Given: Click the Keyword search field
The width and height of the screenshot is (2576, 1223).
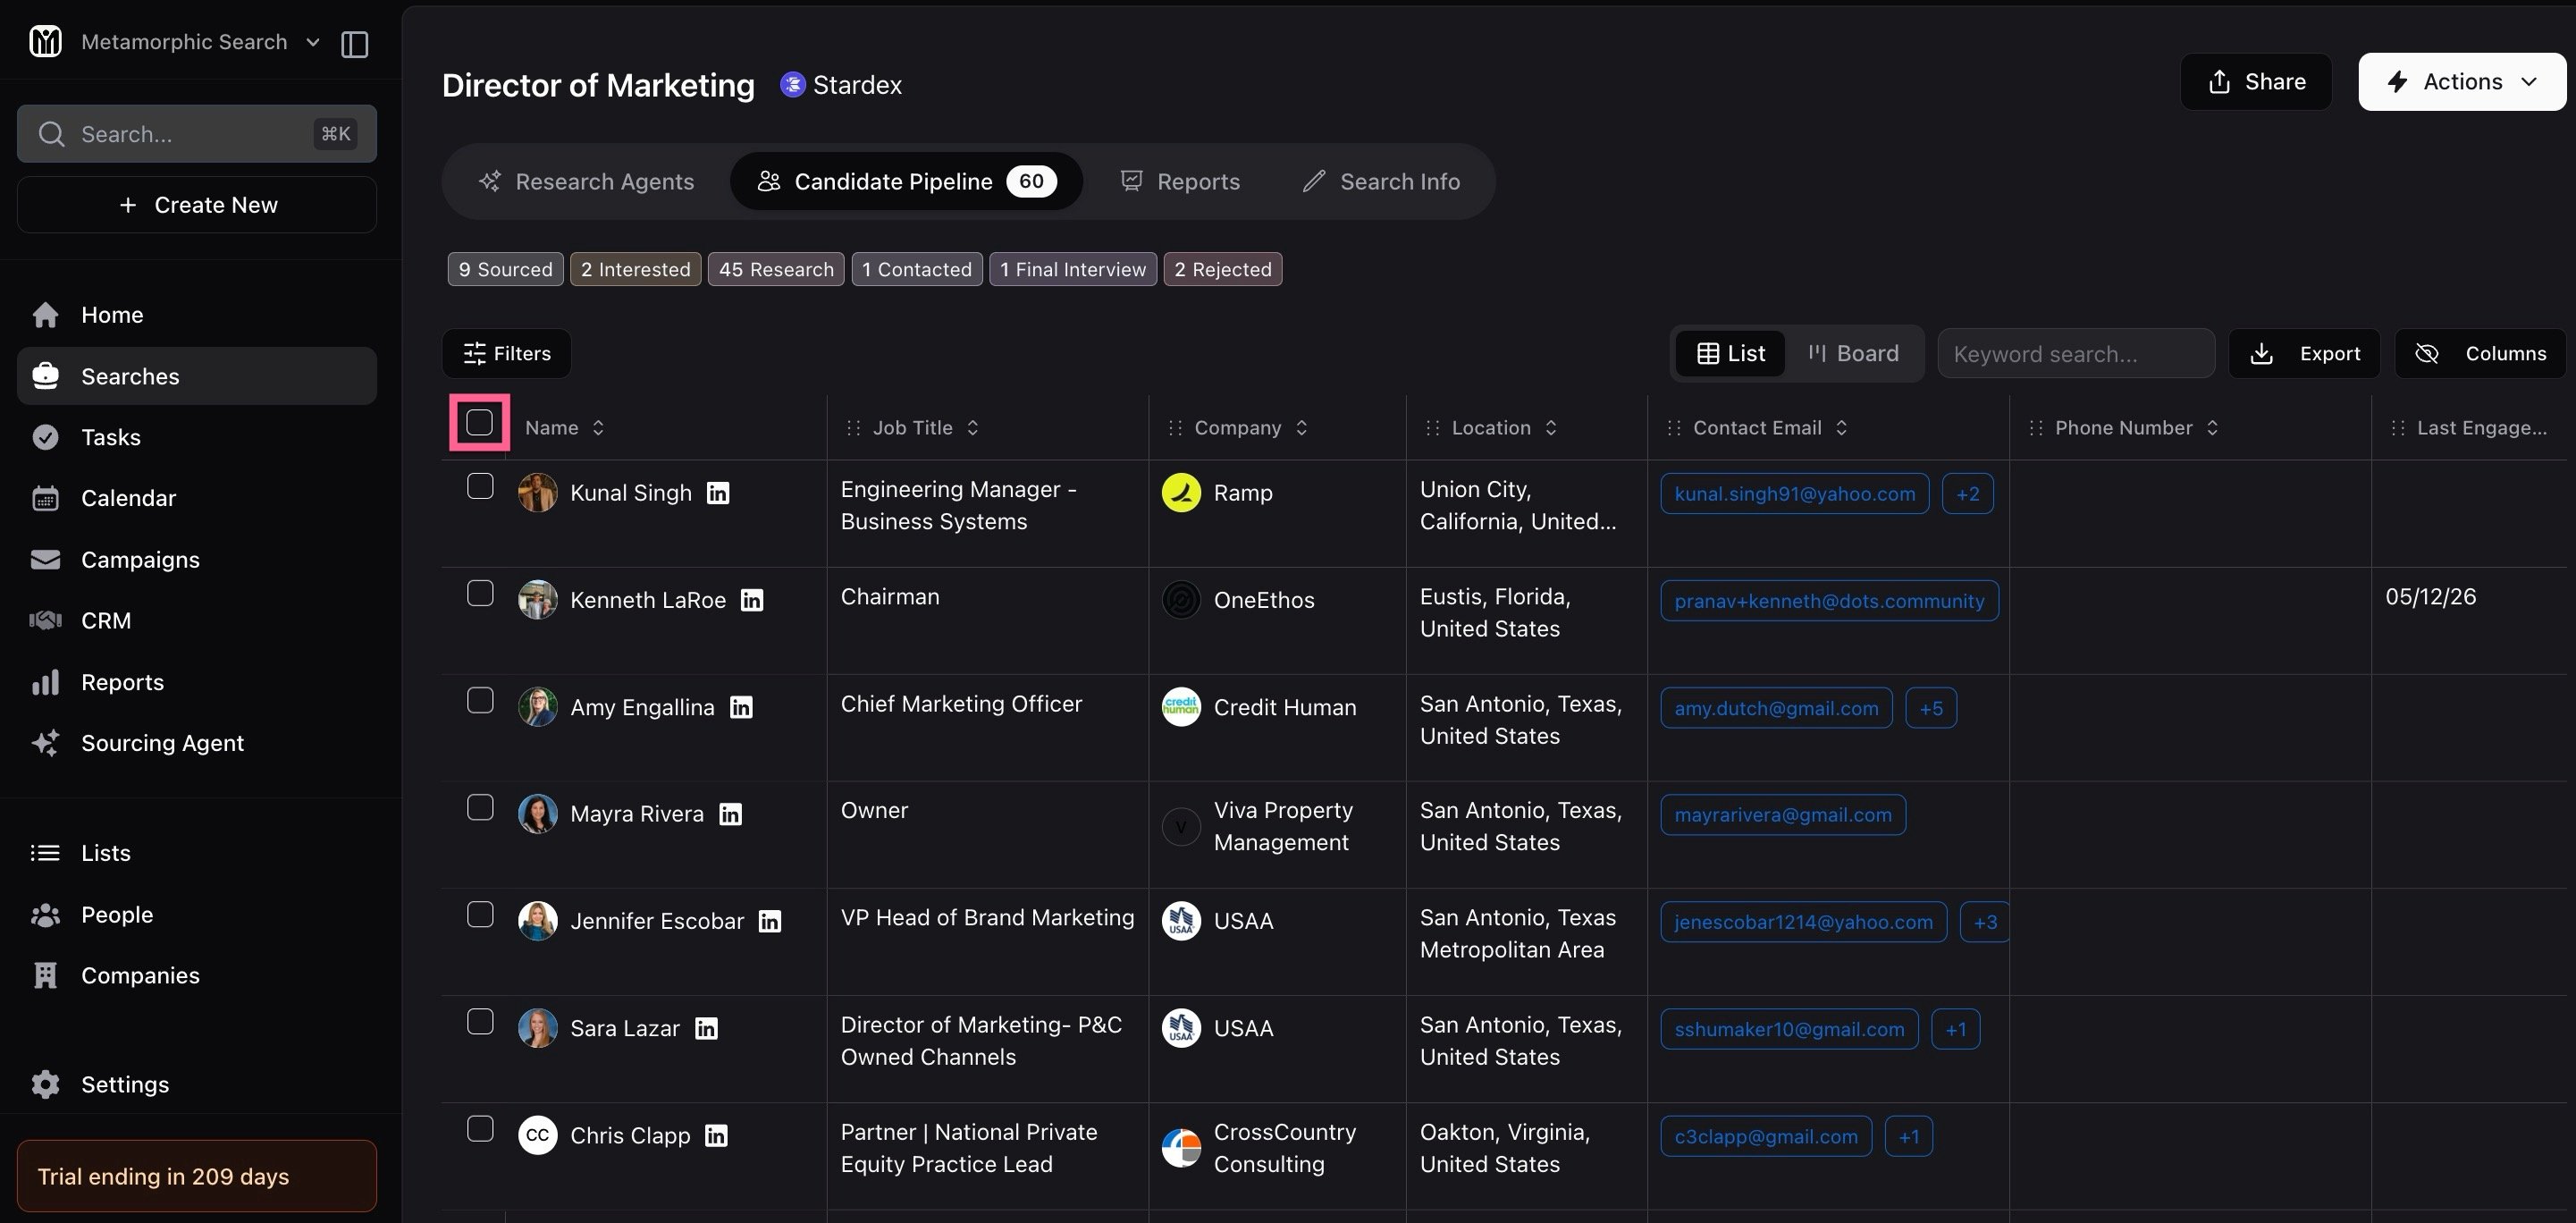Looking at the screenshot, I should (2076, 354).
